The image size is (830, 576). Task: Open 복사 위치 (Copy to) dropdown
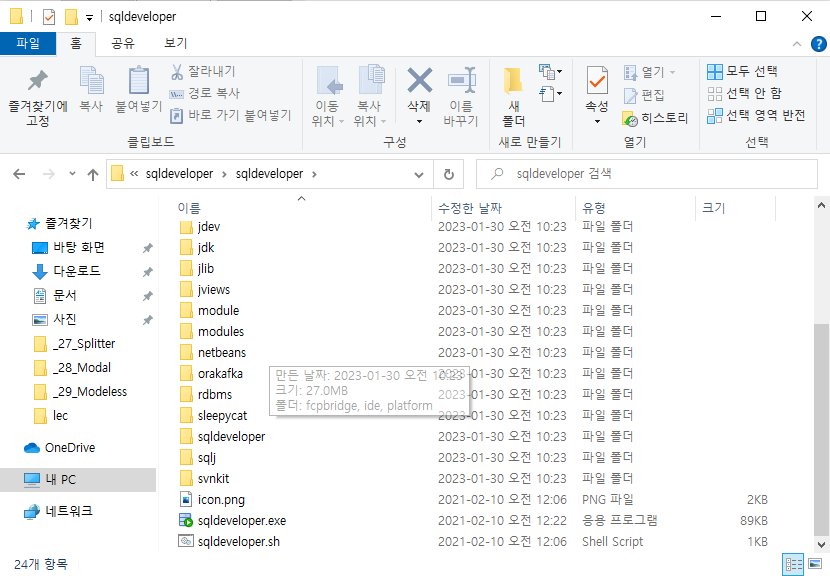pyautogui.click(x=369, y=97)
